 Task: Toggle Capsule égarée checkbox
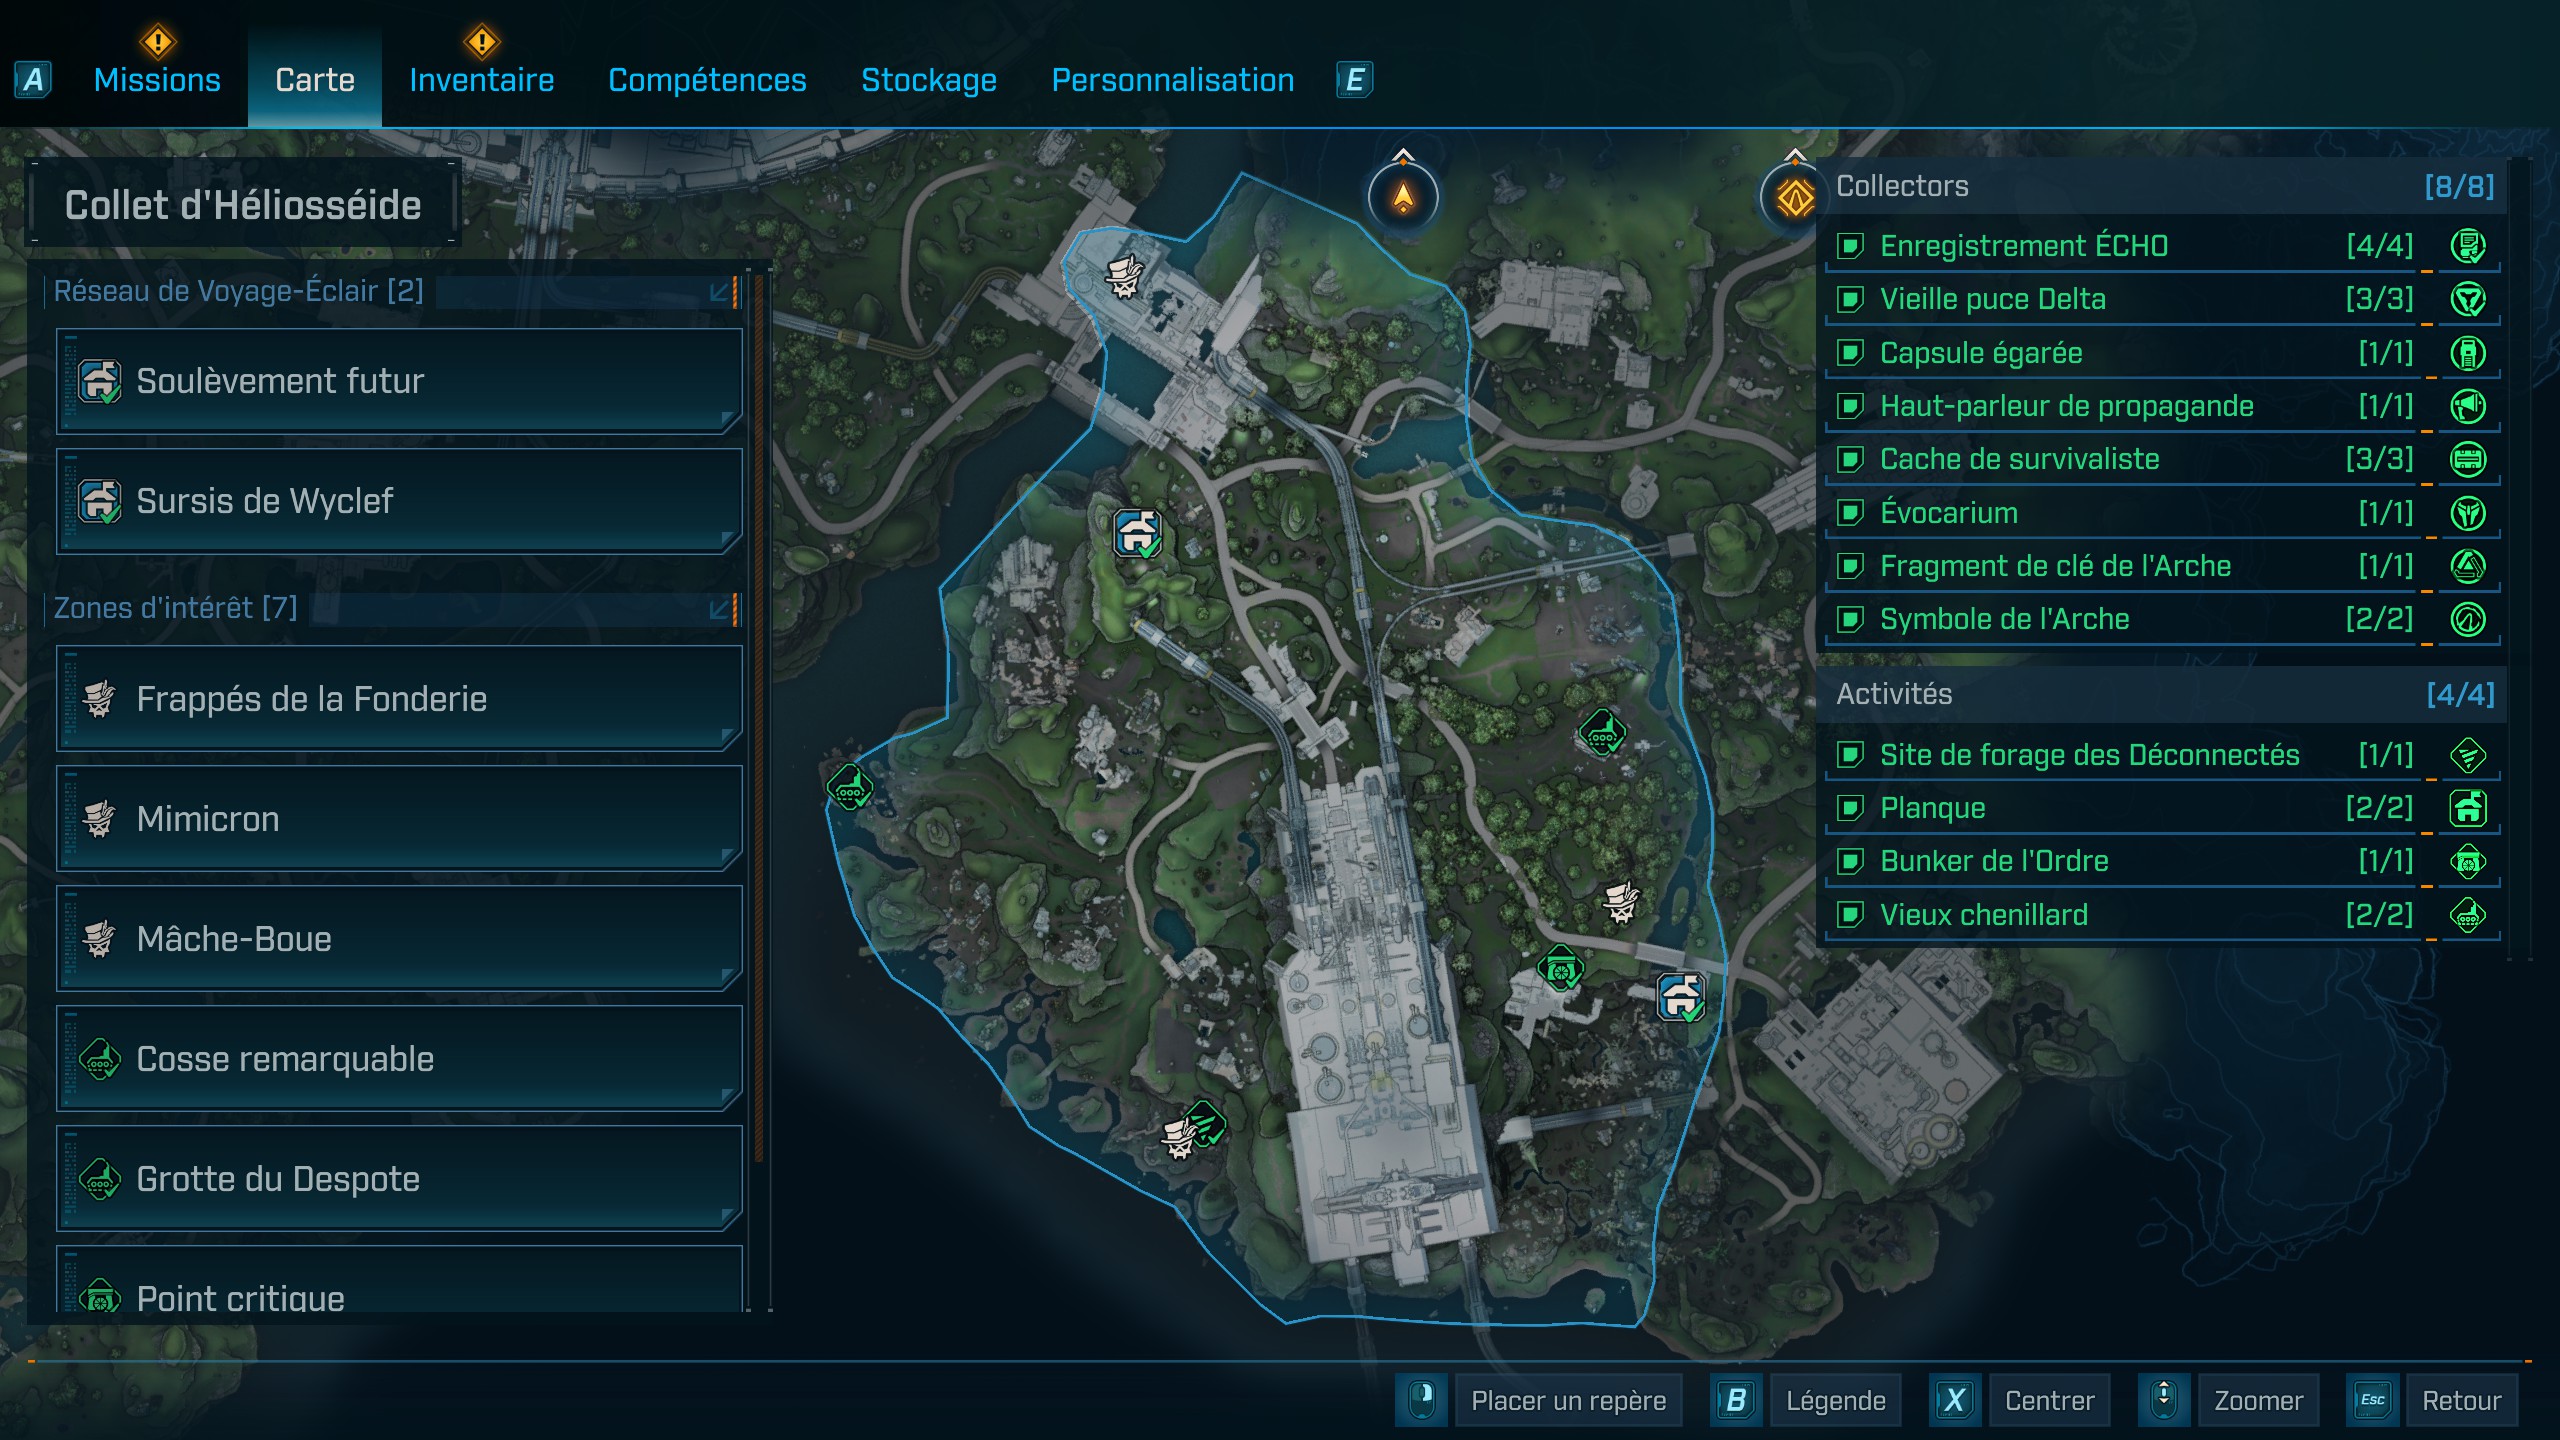click(1851, 353)
